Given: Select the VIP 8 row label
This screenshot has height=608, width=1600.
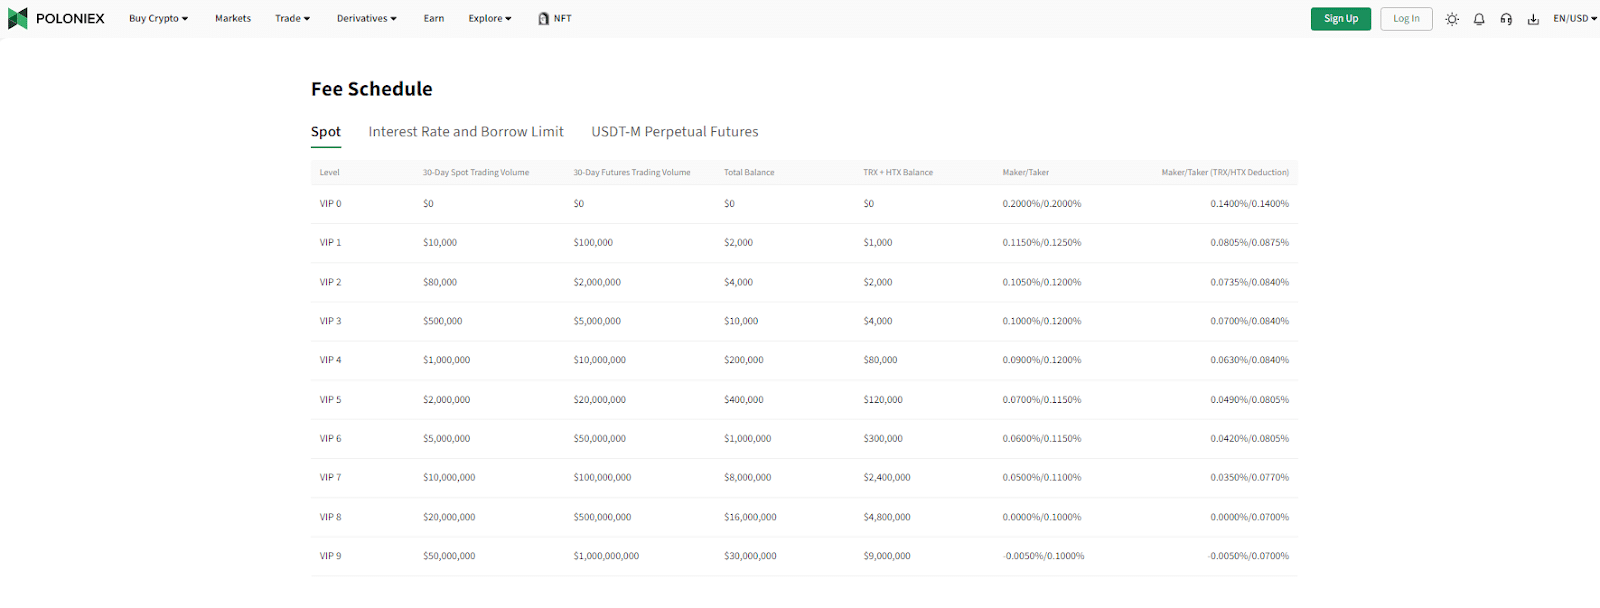Looking at the screenshot, I should tap(331, 518).
